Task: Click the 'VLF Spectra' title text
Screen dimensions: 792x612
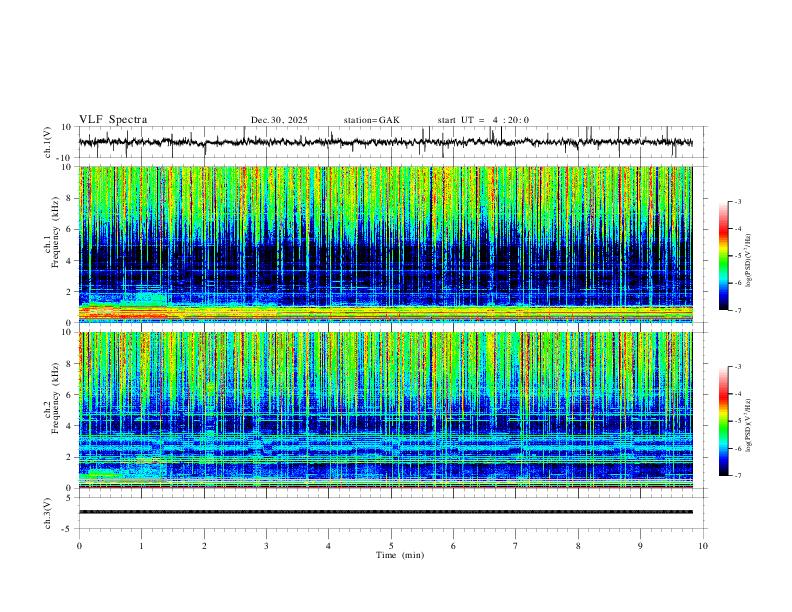Action: pos(113,120)
